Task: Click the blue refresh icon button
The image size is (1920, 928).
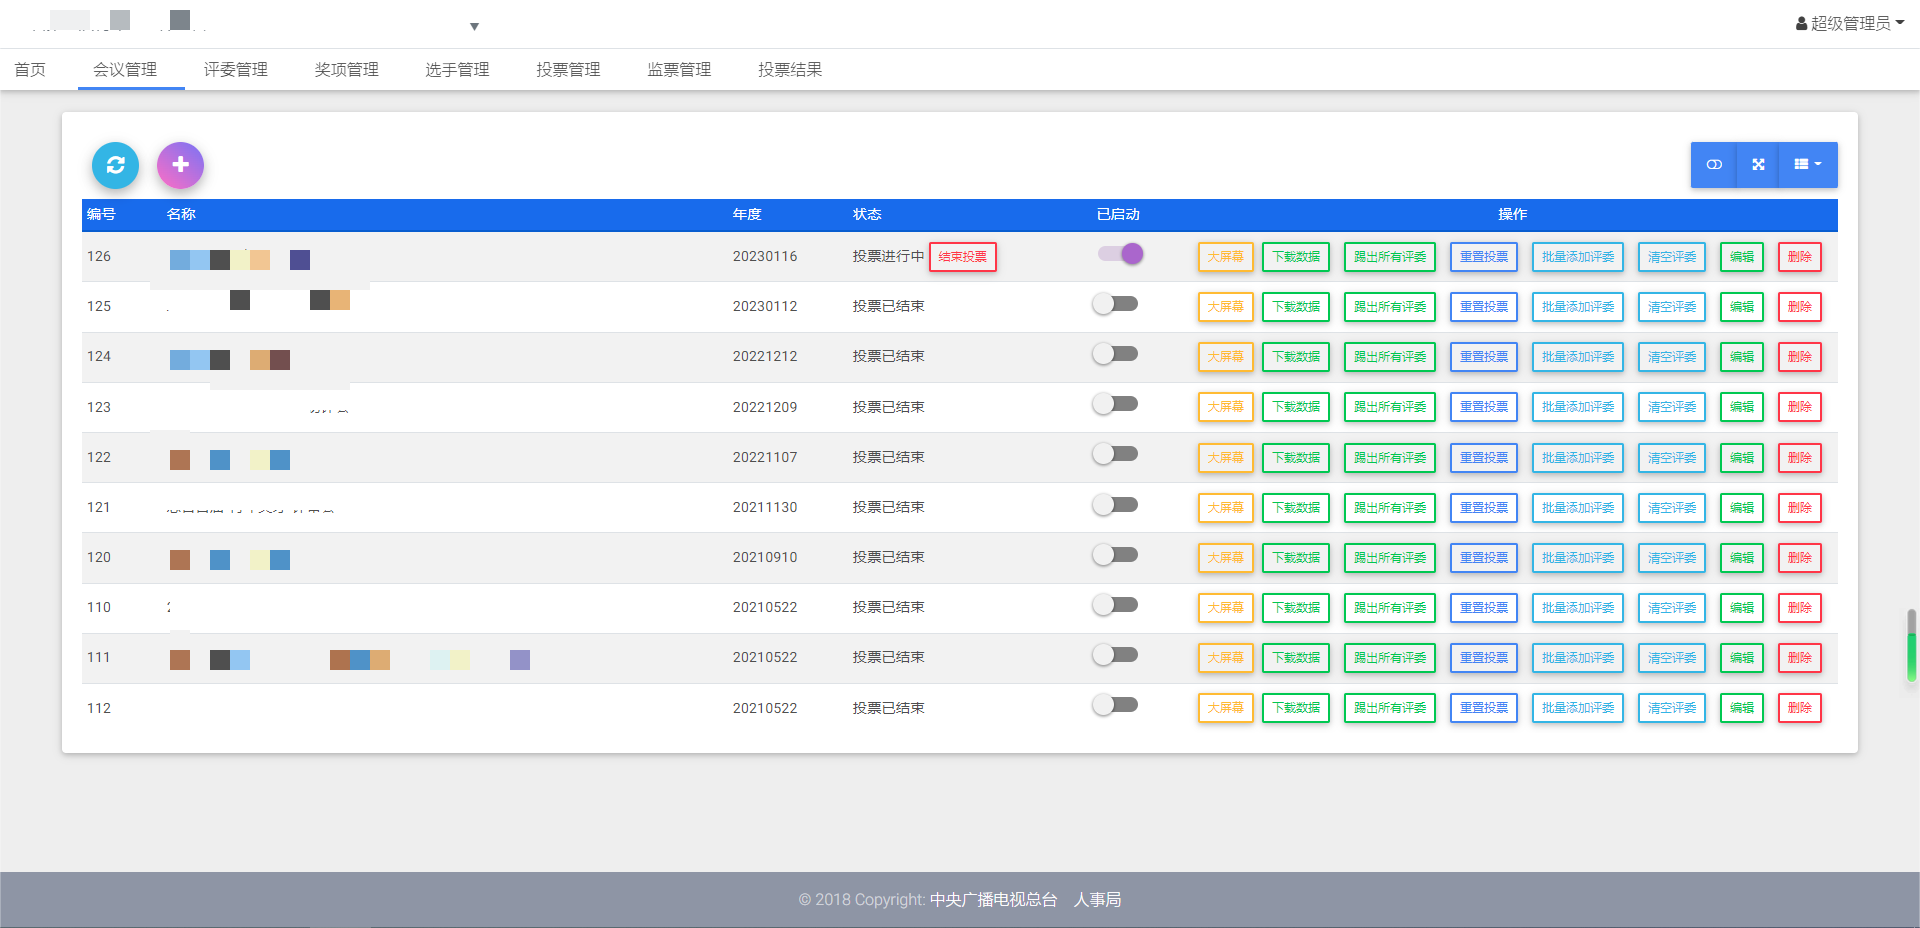Action: pyautogui.click(x=115, y=165)
